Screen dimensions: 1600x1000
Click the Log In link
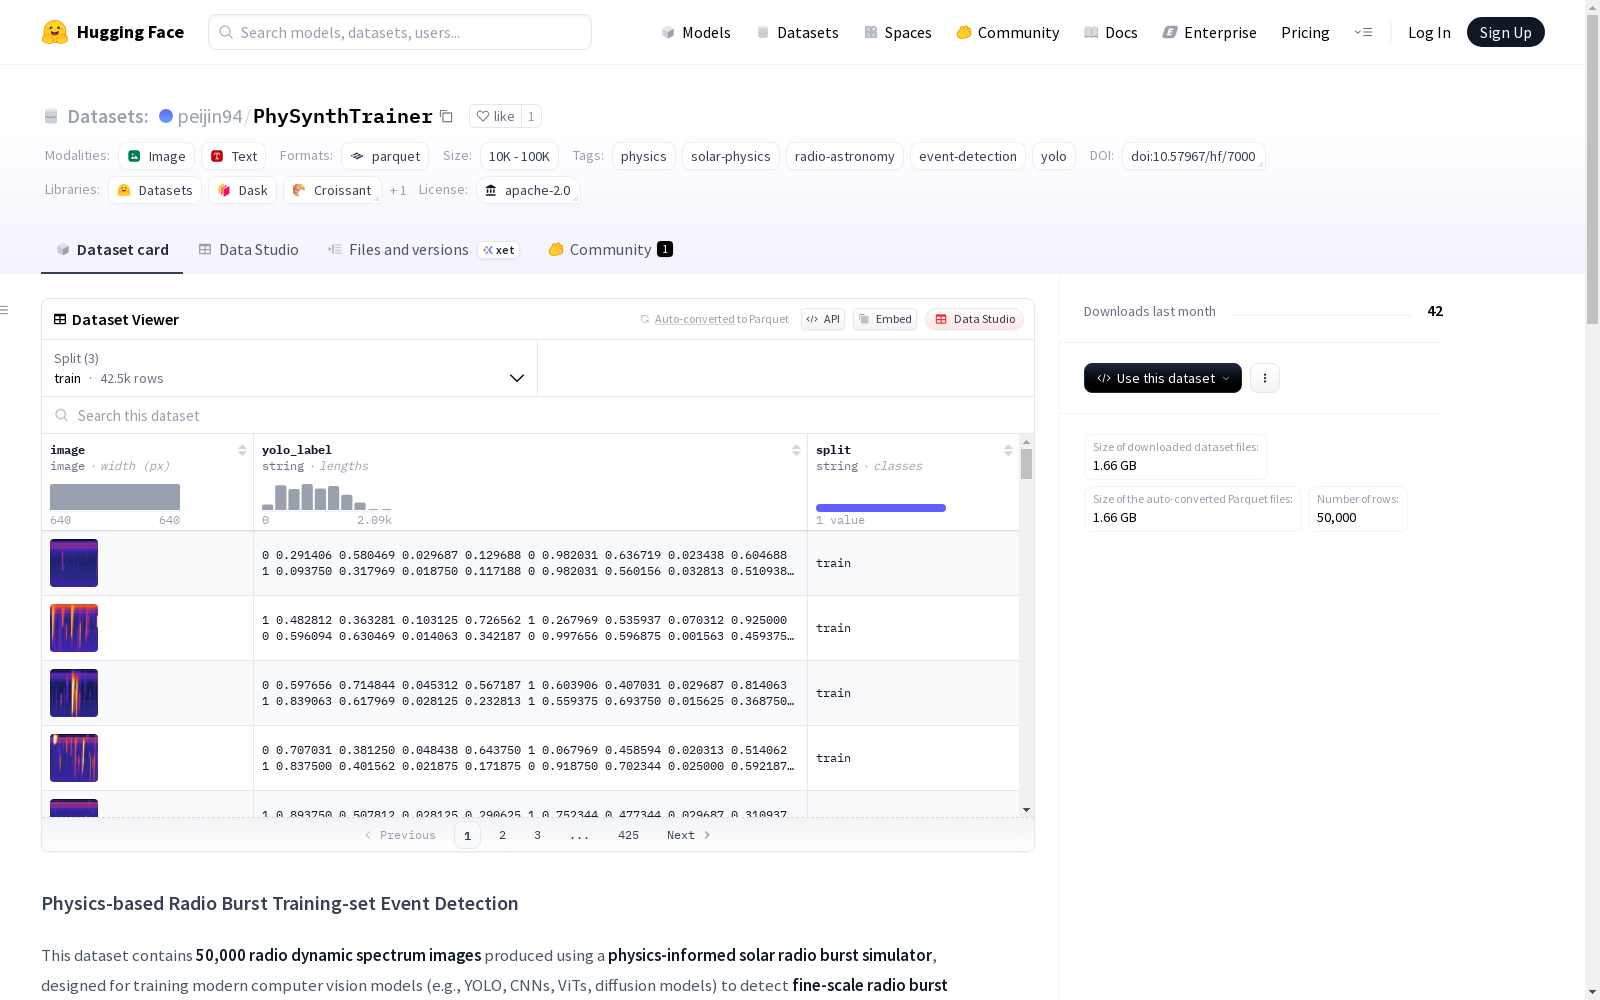[x=1429, y=32]
